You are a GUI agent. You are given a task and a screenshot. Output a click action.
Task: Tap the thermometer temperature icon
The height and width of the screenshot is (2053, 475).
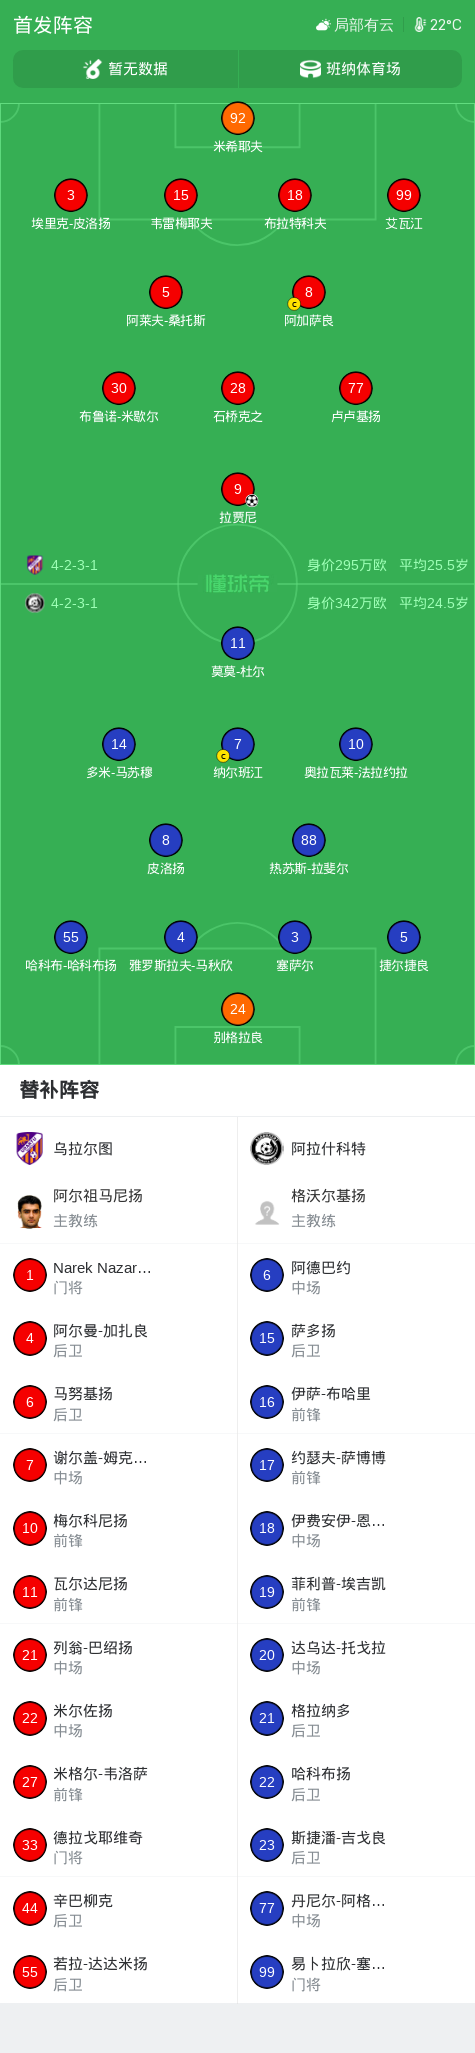click(x=420, y=25)
